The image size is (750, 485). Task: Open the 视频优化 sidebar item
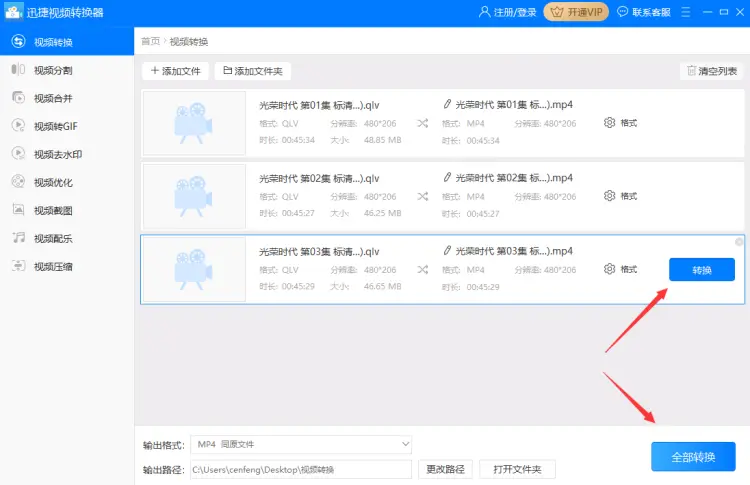tap(66, 182)
